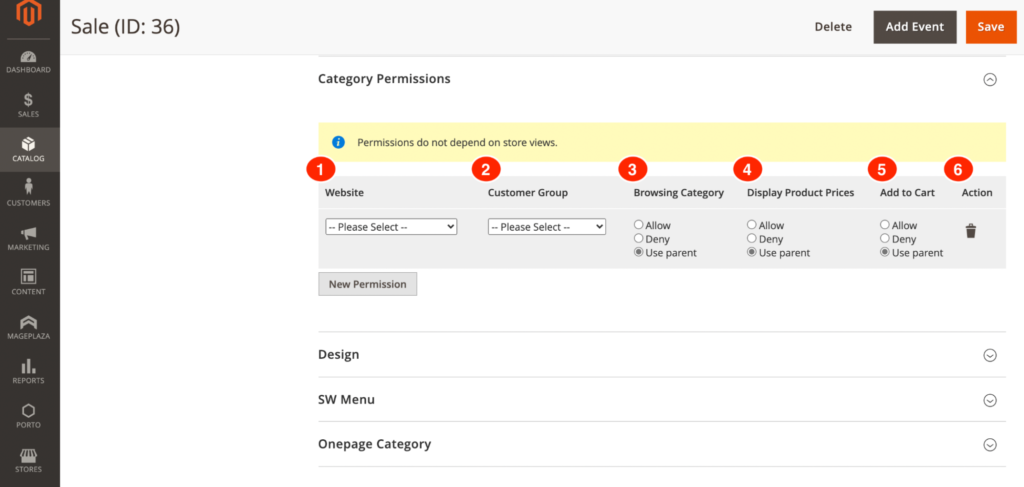Expand the Onepage Category section chevron

point(990,445)
